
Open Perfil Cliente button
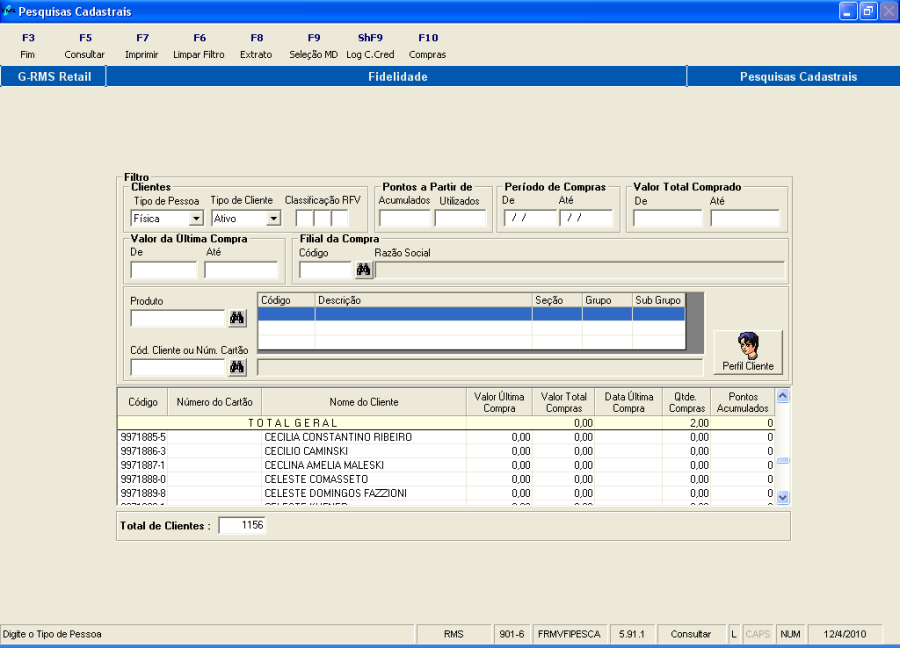click(748, 352)
